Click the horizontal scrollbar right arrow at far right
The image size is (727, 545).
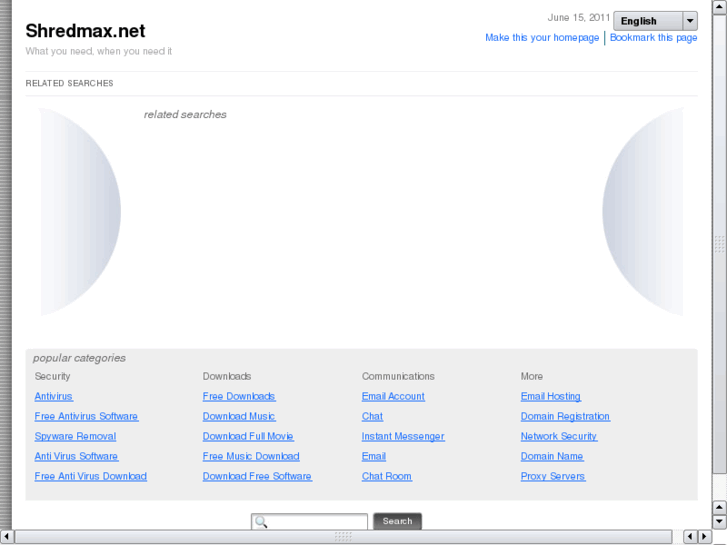pos(705,537)
